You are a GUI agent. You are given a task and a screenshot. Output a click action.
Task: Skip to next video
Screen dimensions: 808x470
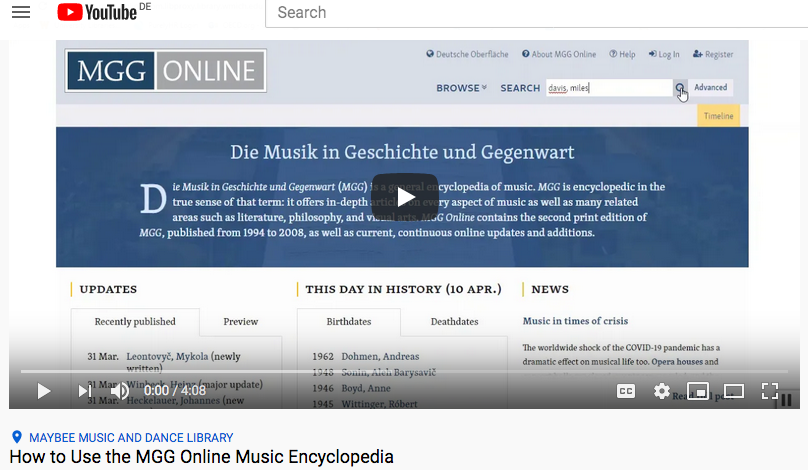point(84,391)
